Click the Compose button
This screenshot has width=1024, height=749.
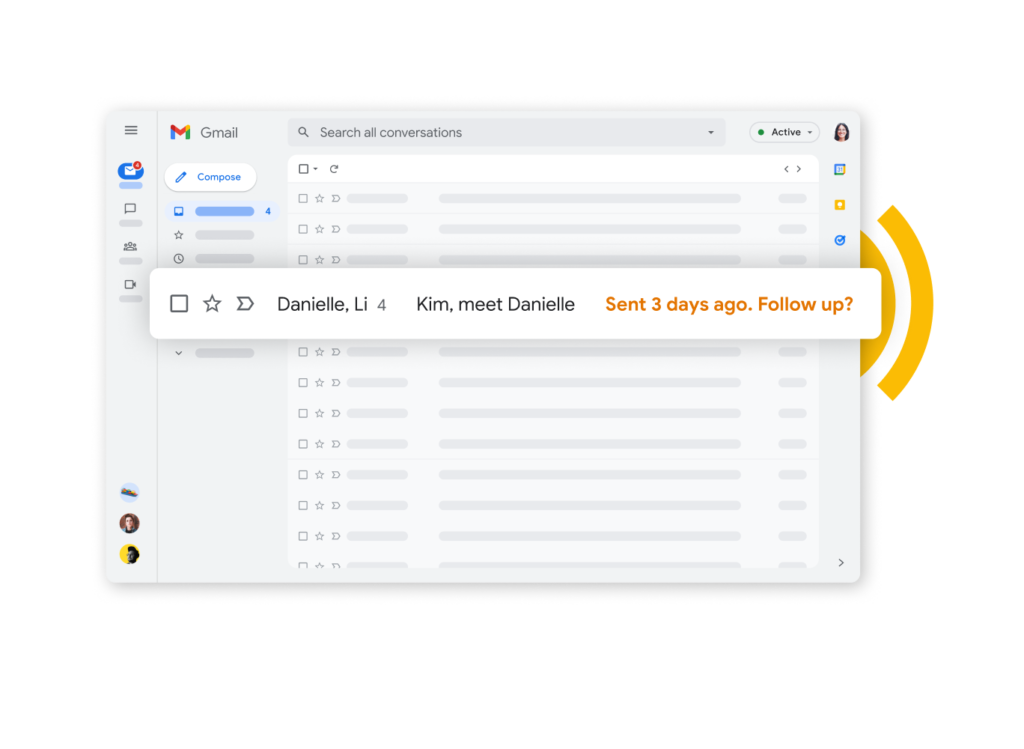[x=210, y=177]
